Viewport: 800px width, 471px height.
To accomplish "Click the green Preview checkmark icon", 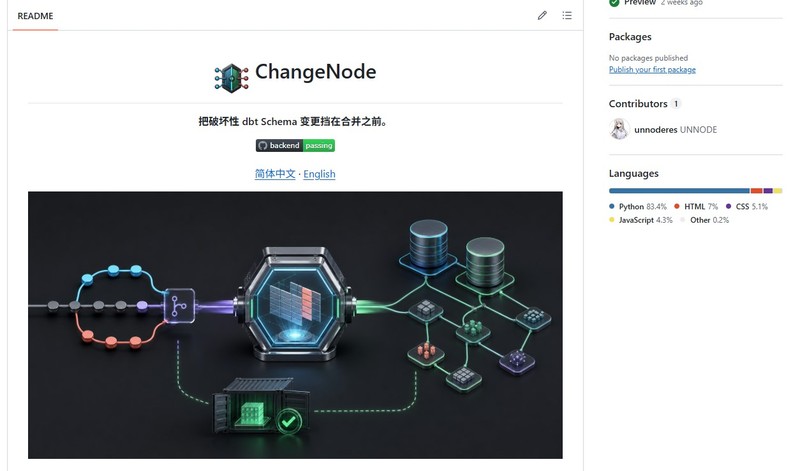I will tap(614, 3).
